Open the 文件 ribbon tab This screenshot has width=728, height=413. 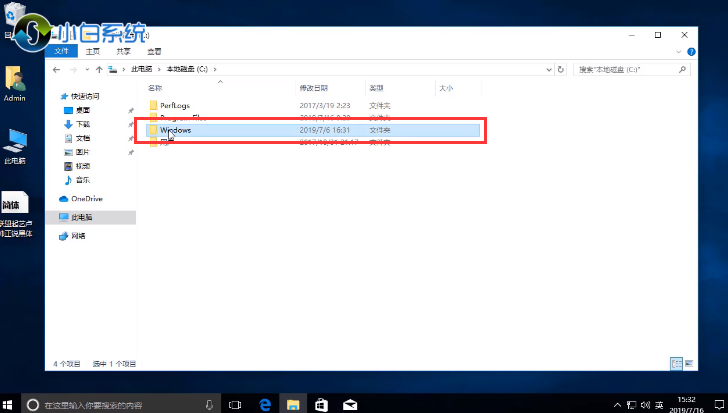coord(61,51)
